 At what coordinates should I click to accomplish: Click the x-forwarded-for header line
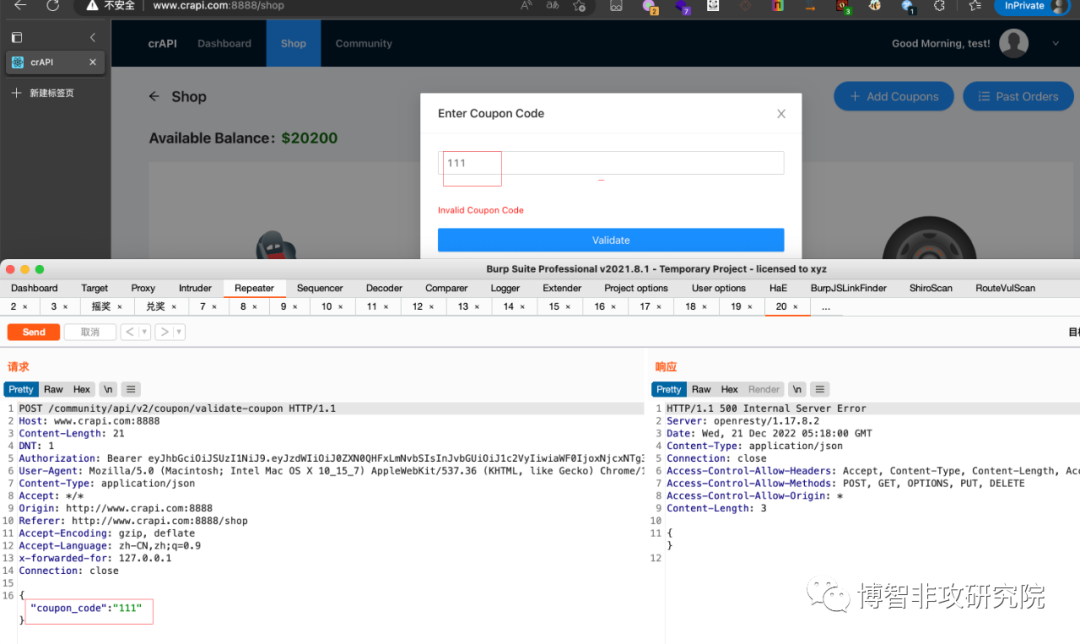coord(95,558)
